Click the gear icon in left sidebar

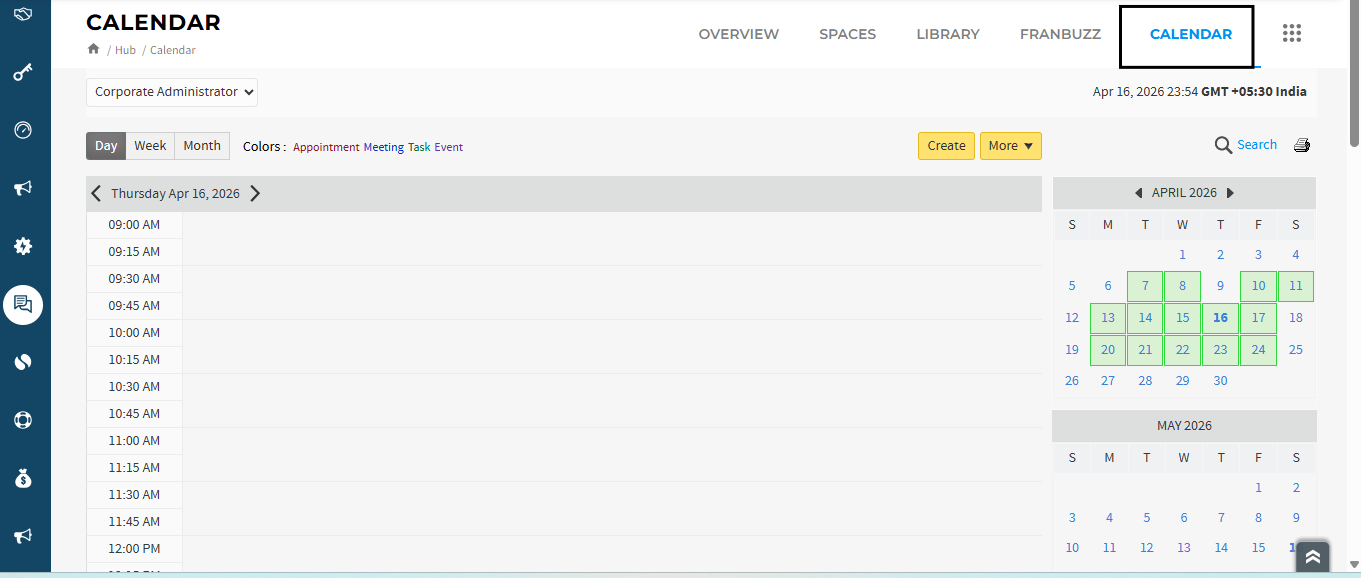pyautogui.click(x=24, y=246)
